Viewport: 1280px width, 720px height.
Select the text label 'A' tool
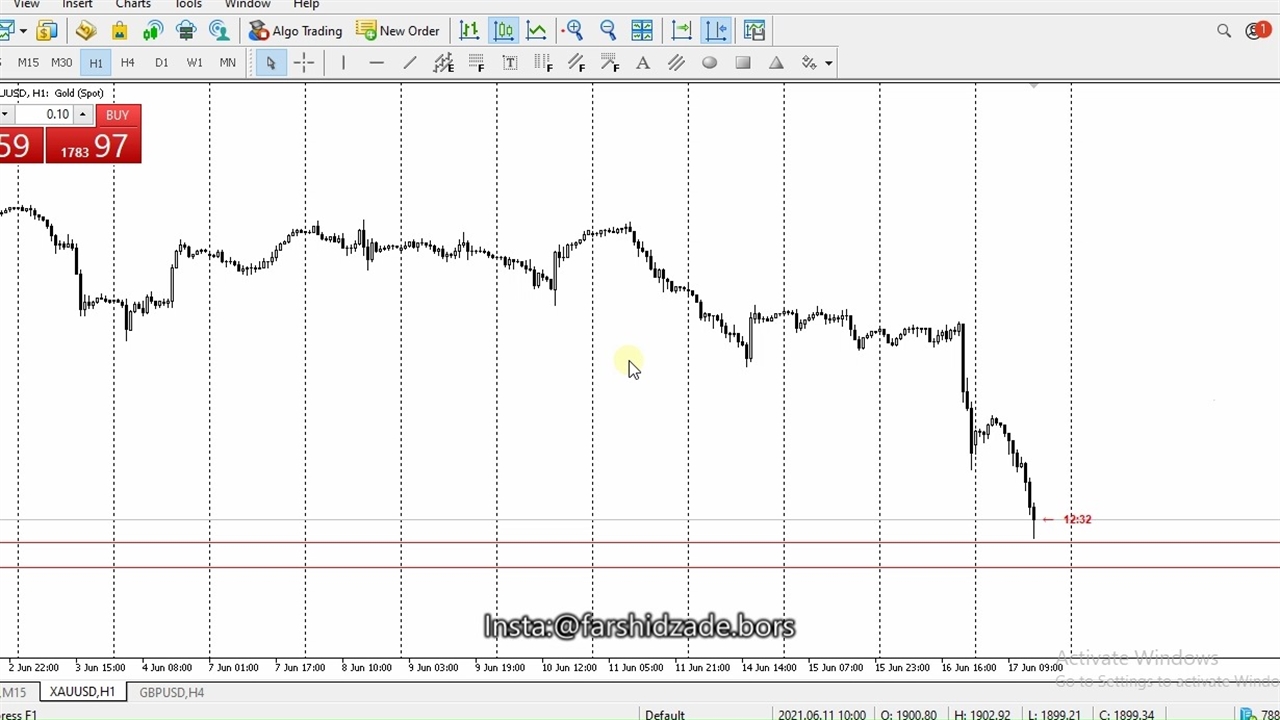[643, 63]
